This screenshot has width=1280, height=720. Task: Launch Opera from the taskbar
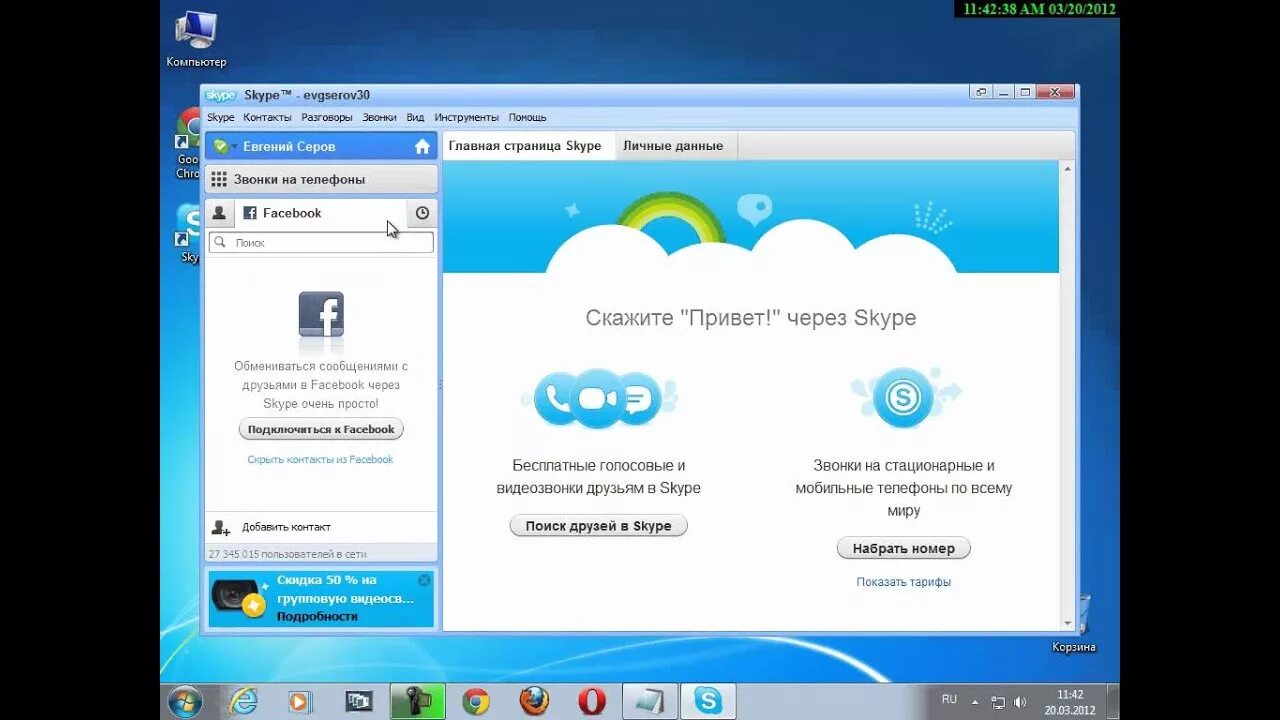592,701
